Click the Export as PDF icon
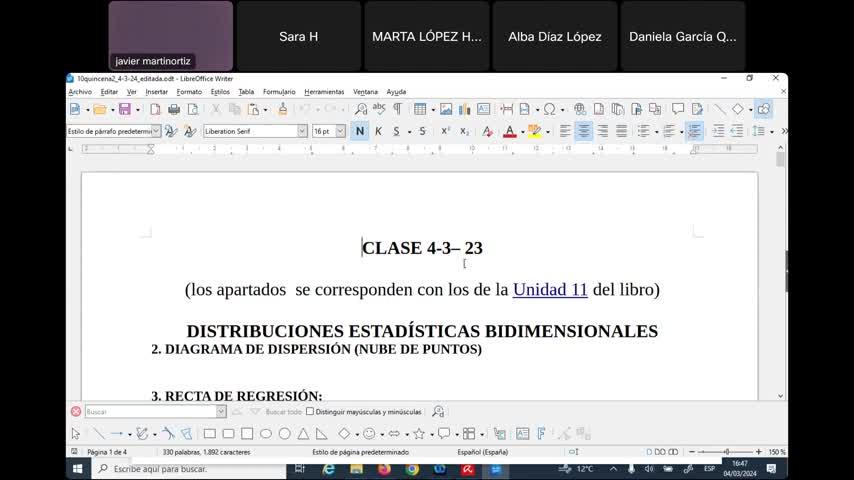Image resolution: width=854 pixels, height=480 pixels. 156,109
